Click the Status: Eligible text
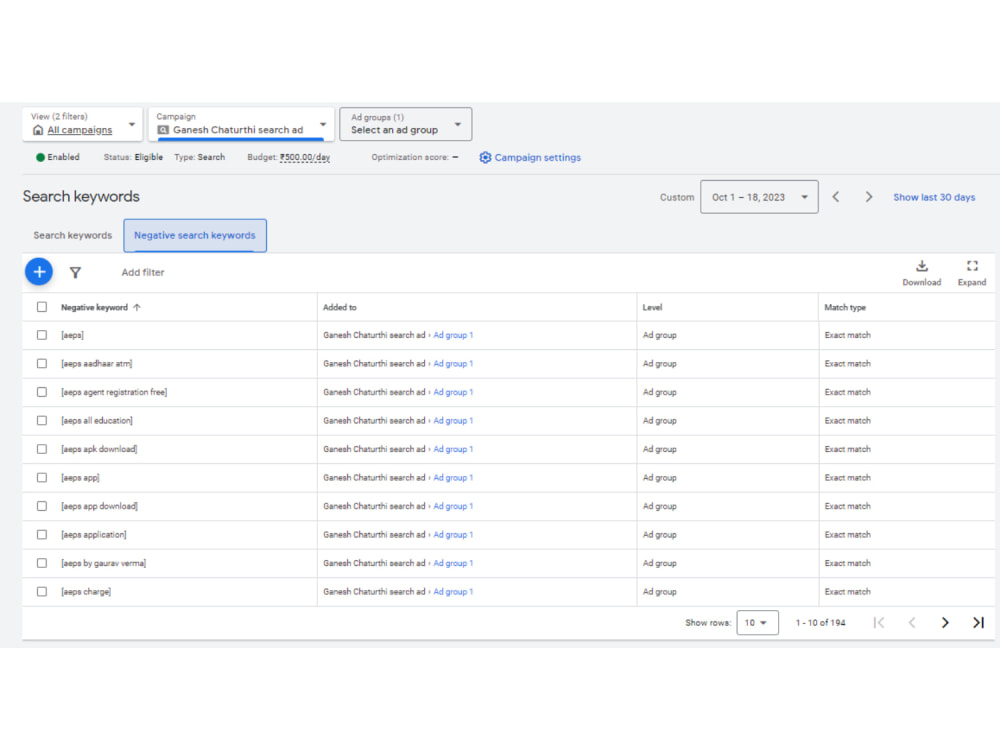1000x750 pixels. (x=133, y=158)
